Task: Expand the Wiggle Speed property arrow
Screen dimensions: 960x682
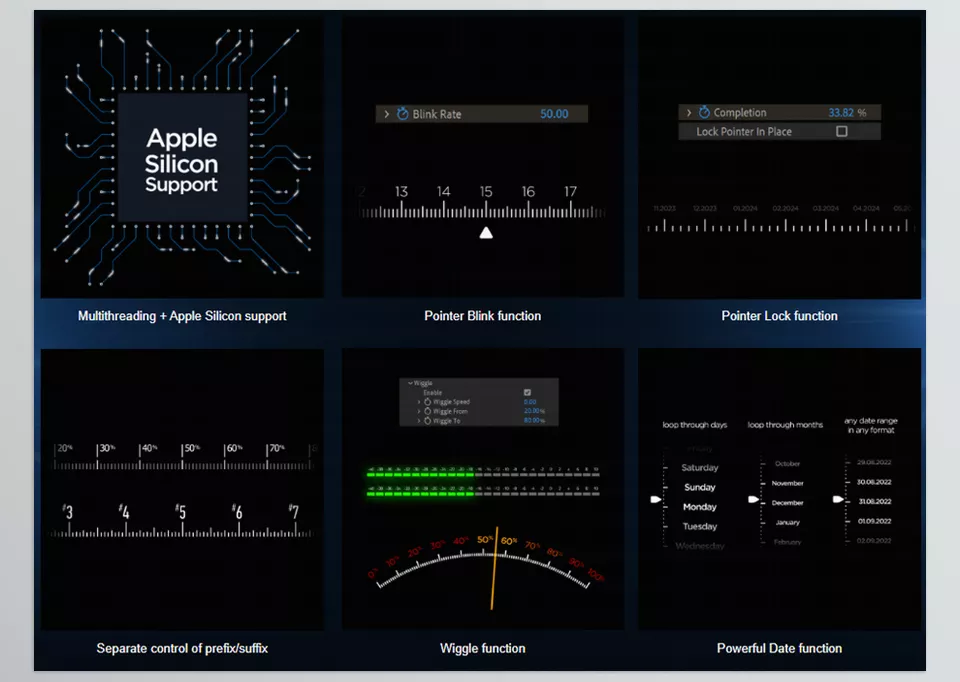Action: click(419, 402)
